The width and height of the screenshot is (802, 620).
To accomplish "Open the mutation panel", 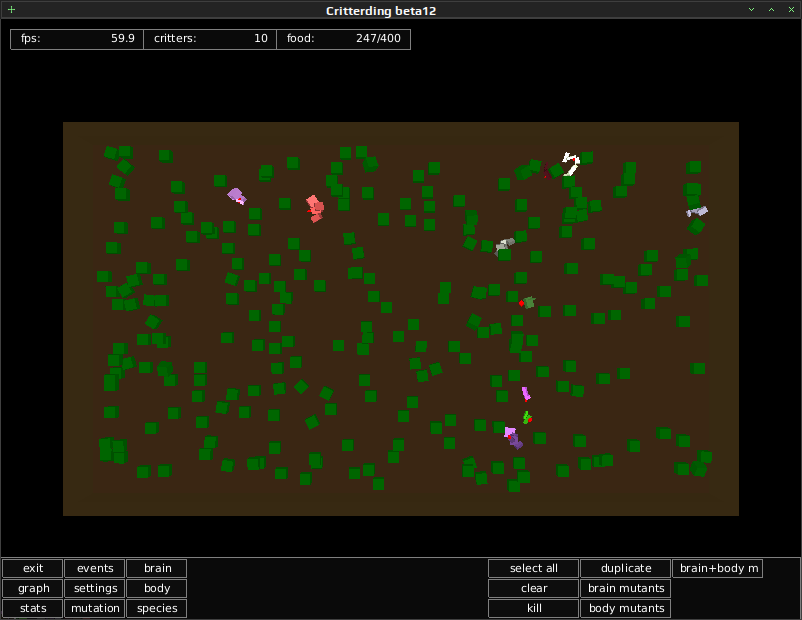I will pyautogui.click(x=95, y=608).
